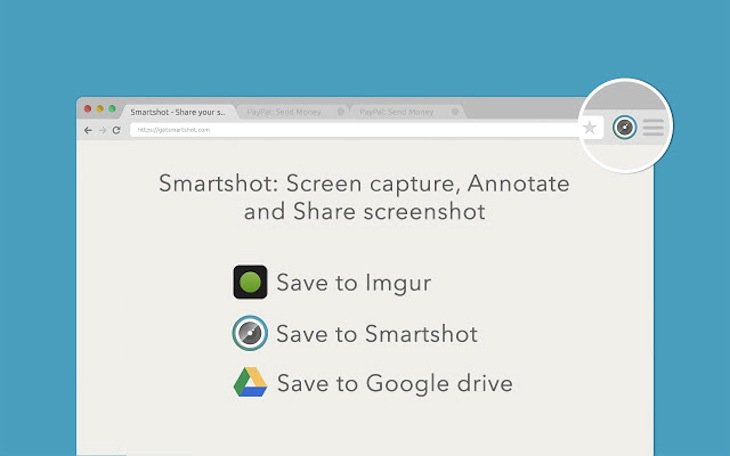Image resolution: width=730 pixels, height=456 pixels.
Task: Reload the page with refresh icon
Action: click(116, 130)
